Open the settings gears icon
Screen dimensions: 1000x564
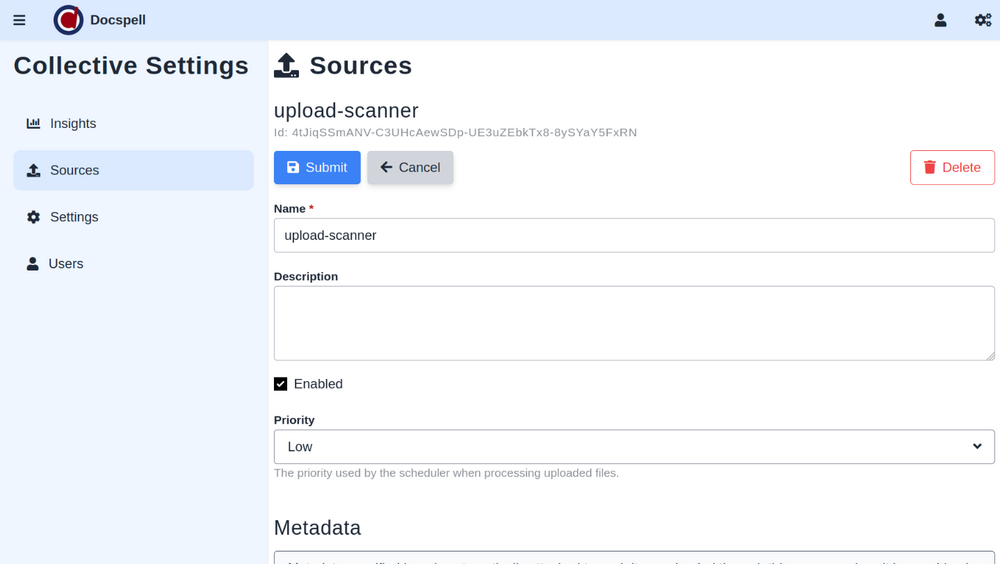(x=983, y=20)
